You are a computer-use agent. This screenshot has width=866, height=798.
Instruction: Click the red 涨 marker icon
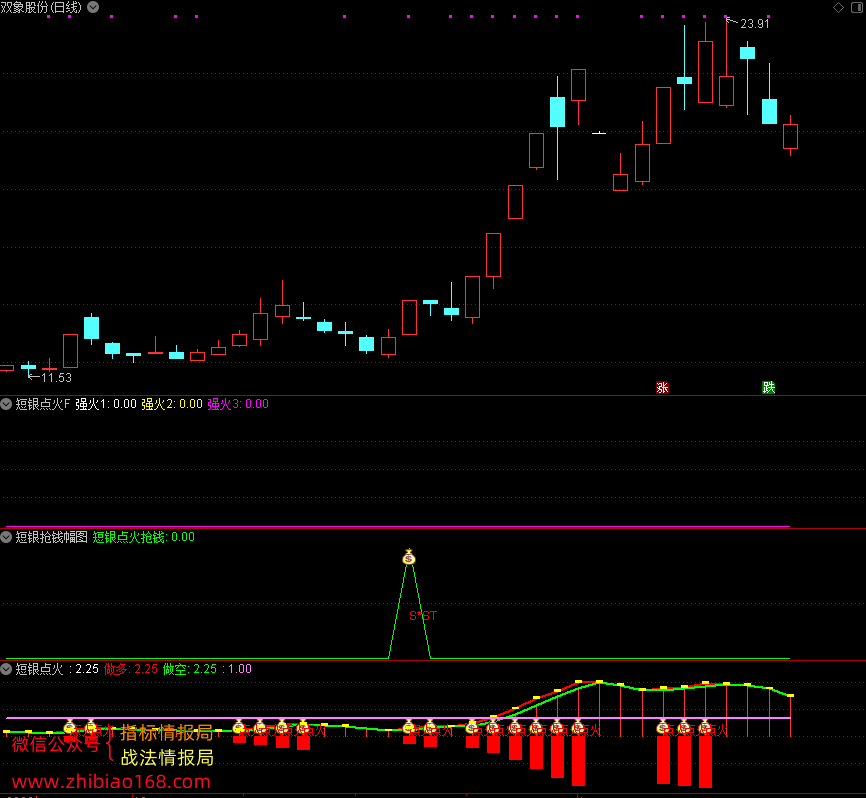tap(662, 388)
